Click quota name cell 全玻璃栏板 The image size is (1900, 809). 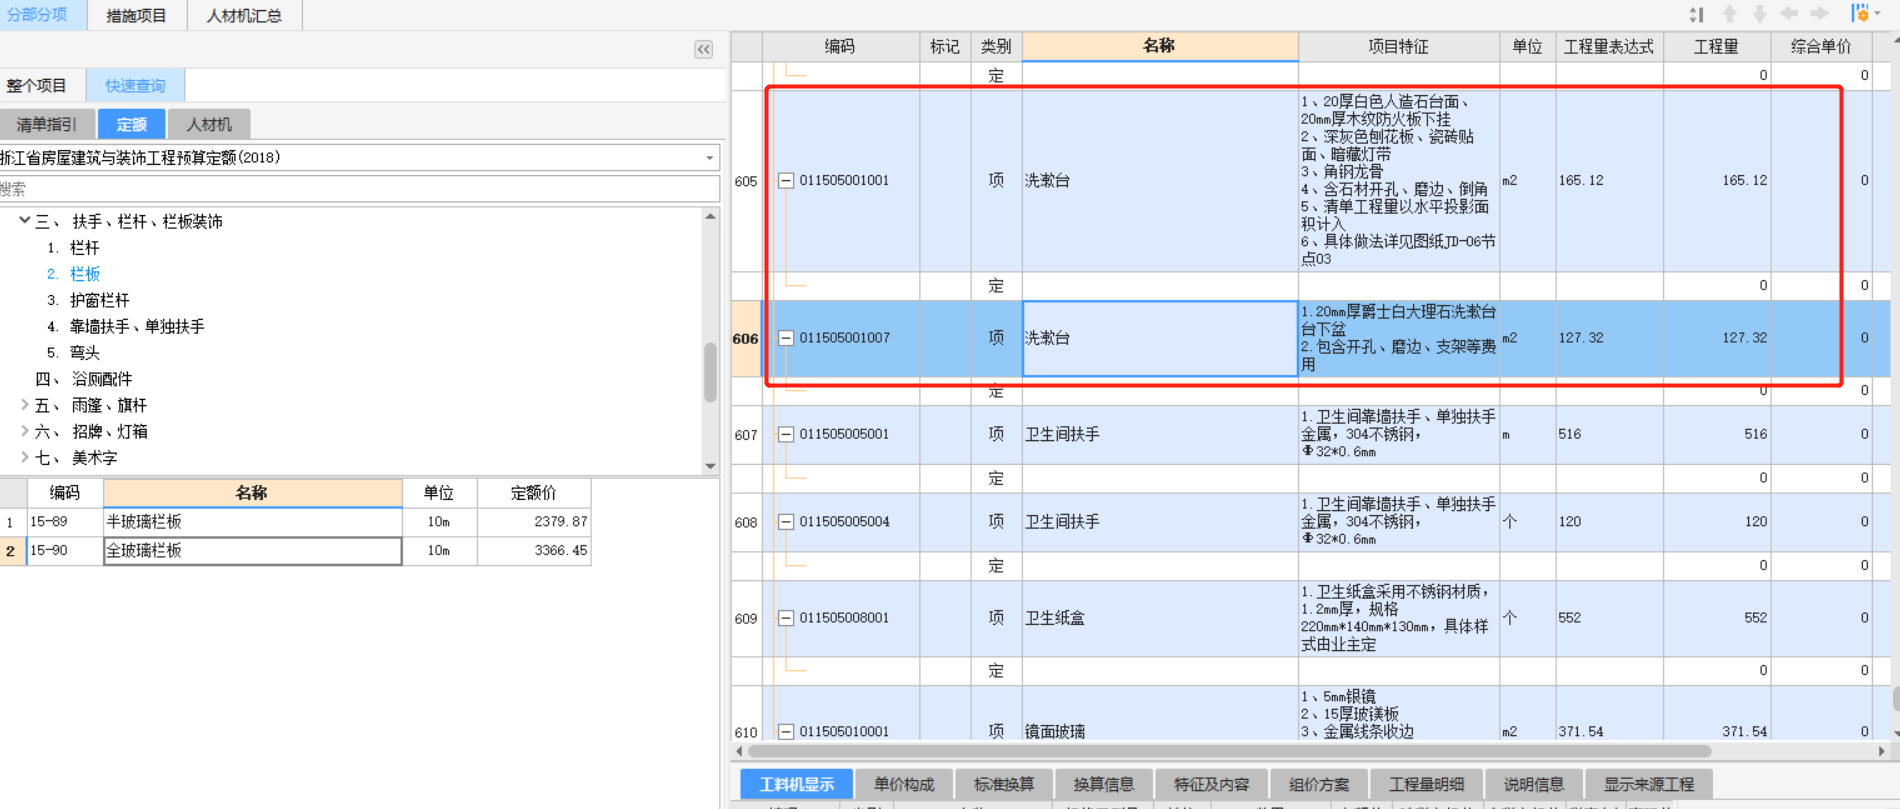253,551
